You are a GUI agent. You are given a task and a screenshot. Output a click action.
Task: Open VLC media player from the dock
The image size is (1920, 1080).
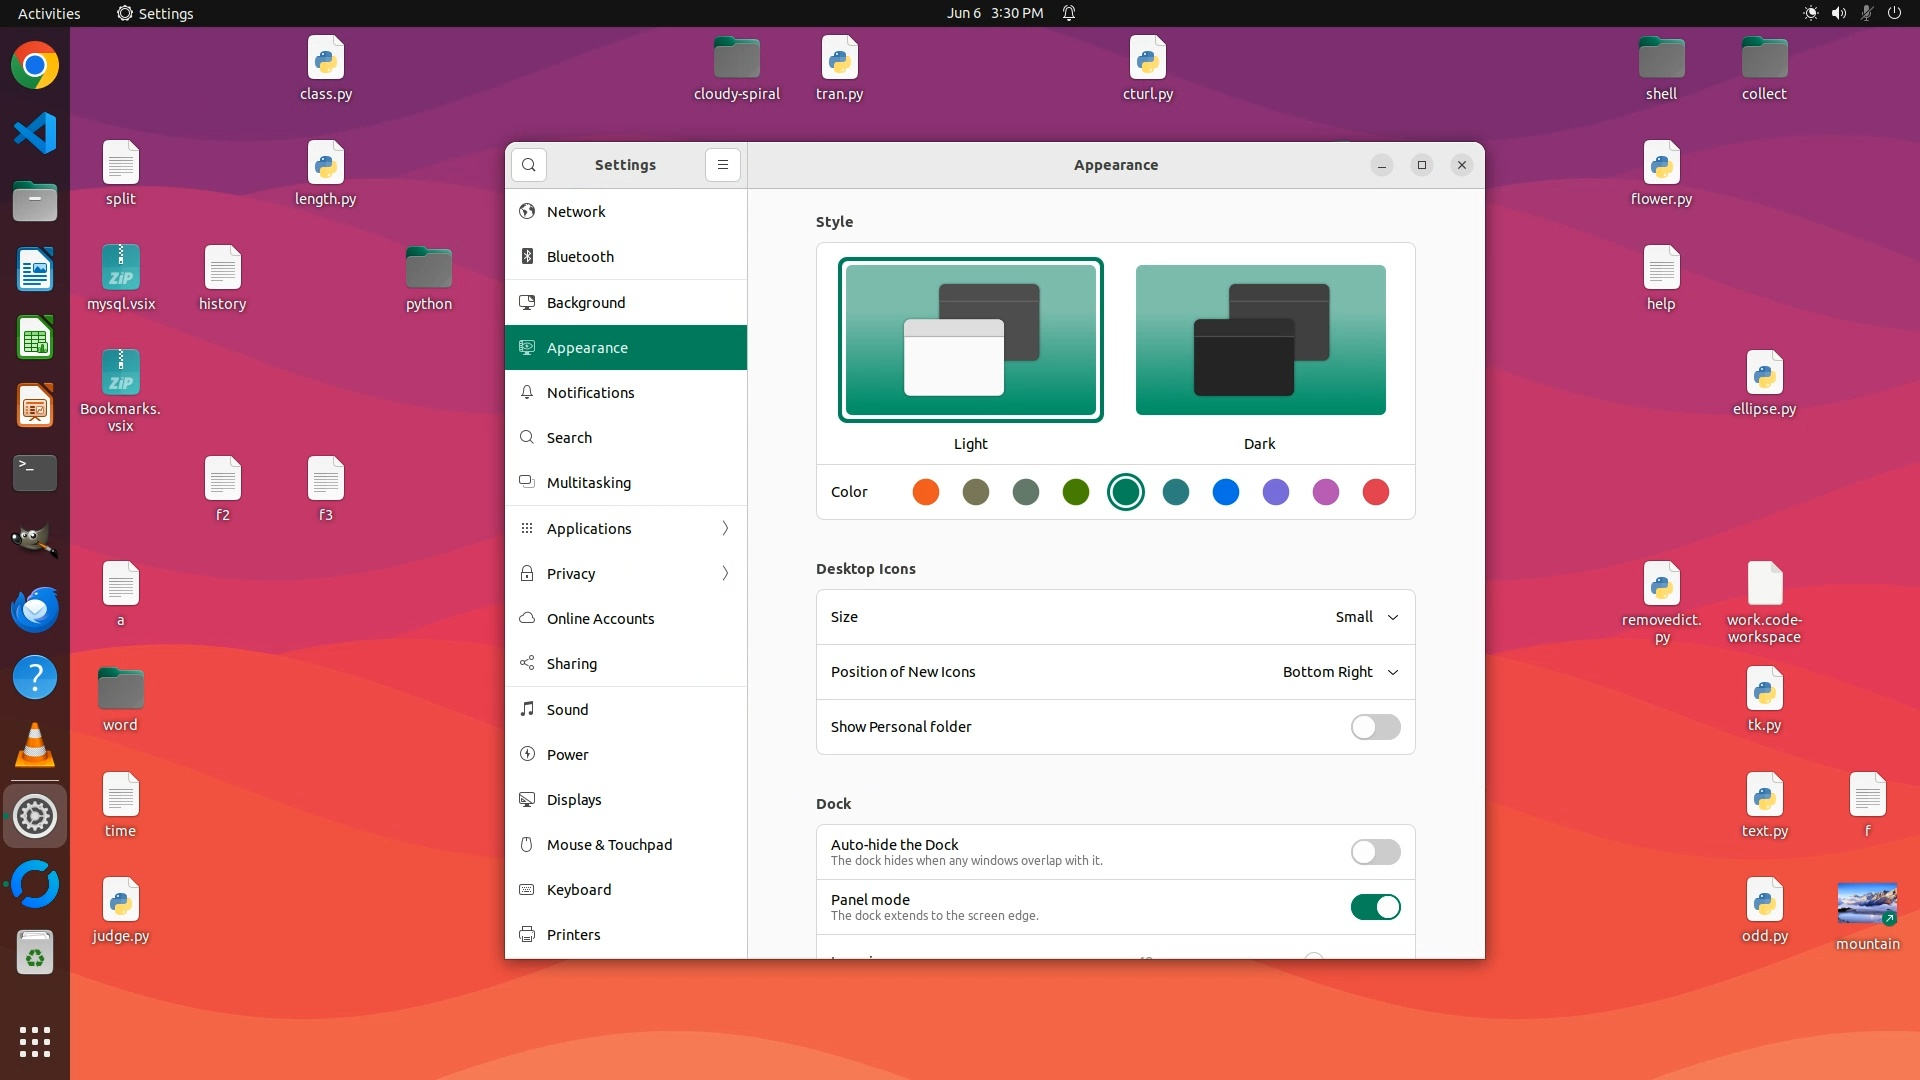[x=35, y=746]
